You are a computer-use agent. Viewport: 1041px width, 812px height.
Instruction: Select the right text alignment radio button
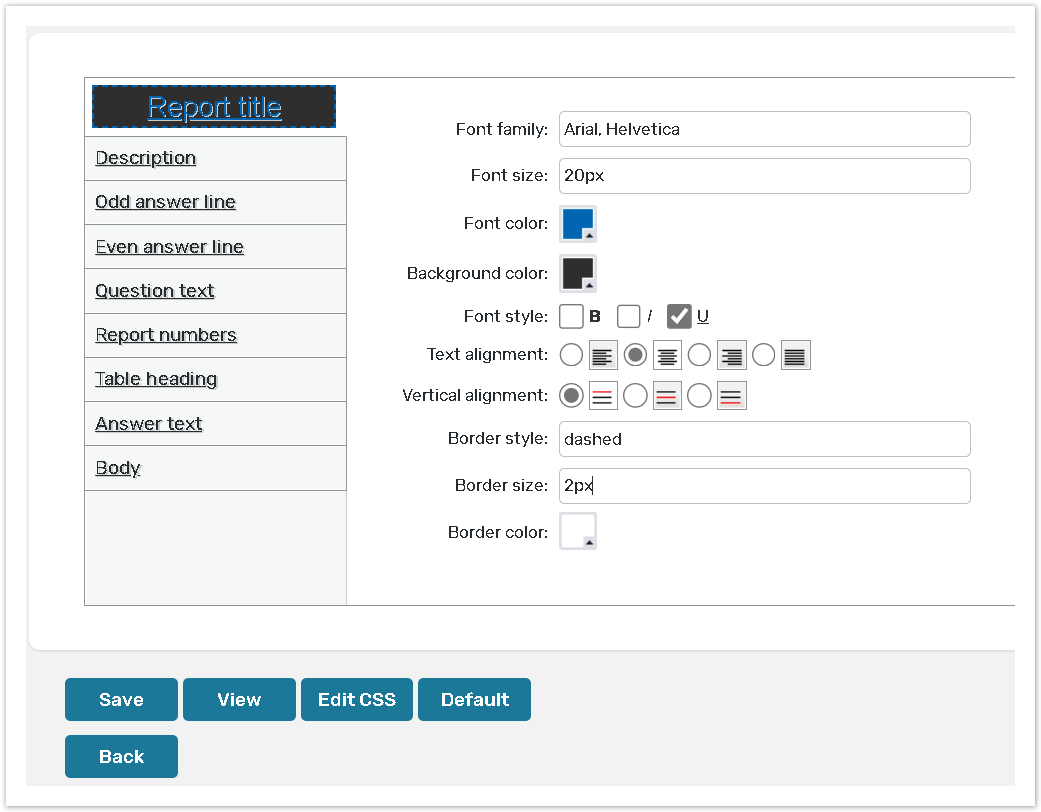pyautogui.click(x=700, y=356)
